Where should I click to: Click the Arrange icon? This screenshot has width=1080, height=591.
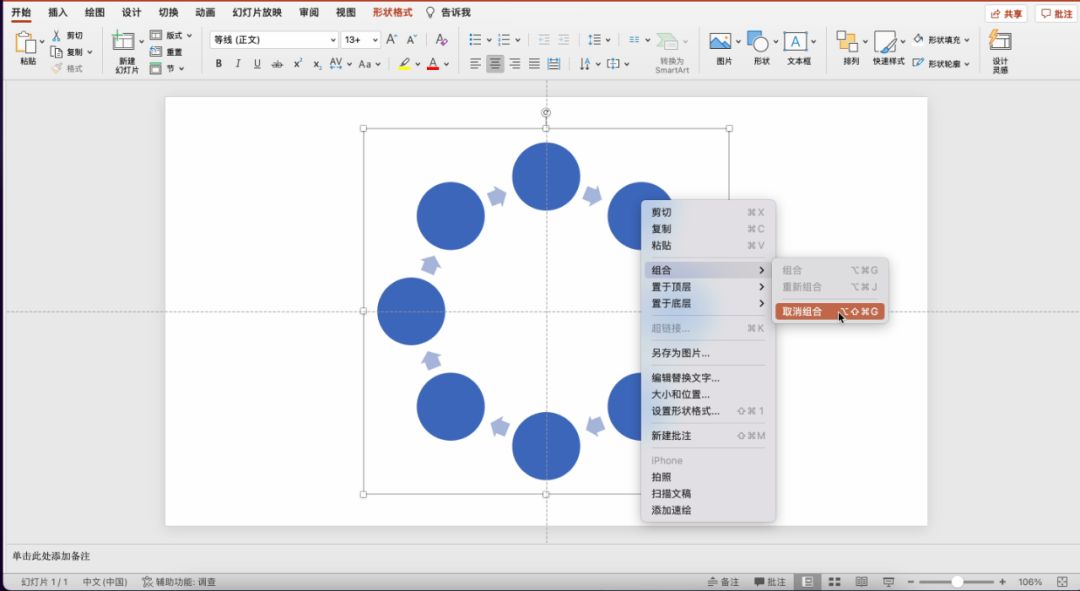point(847,41)
